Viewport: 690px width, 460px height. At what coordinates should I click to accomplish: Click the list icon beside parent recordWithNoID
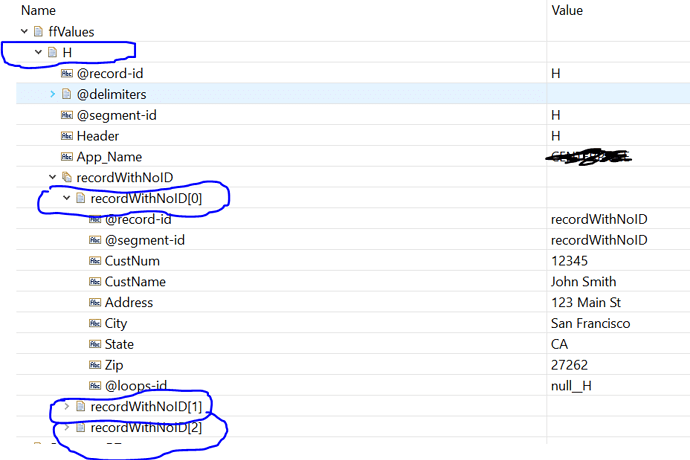(67, 177)
